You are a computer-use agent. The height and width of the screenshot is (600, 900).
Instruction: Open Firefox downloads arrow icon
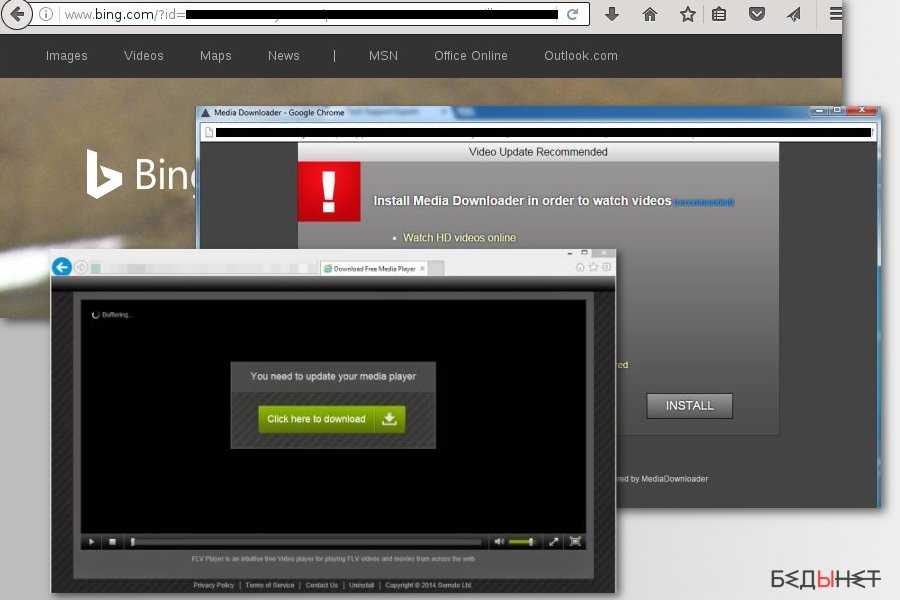tap(612, 15)
